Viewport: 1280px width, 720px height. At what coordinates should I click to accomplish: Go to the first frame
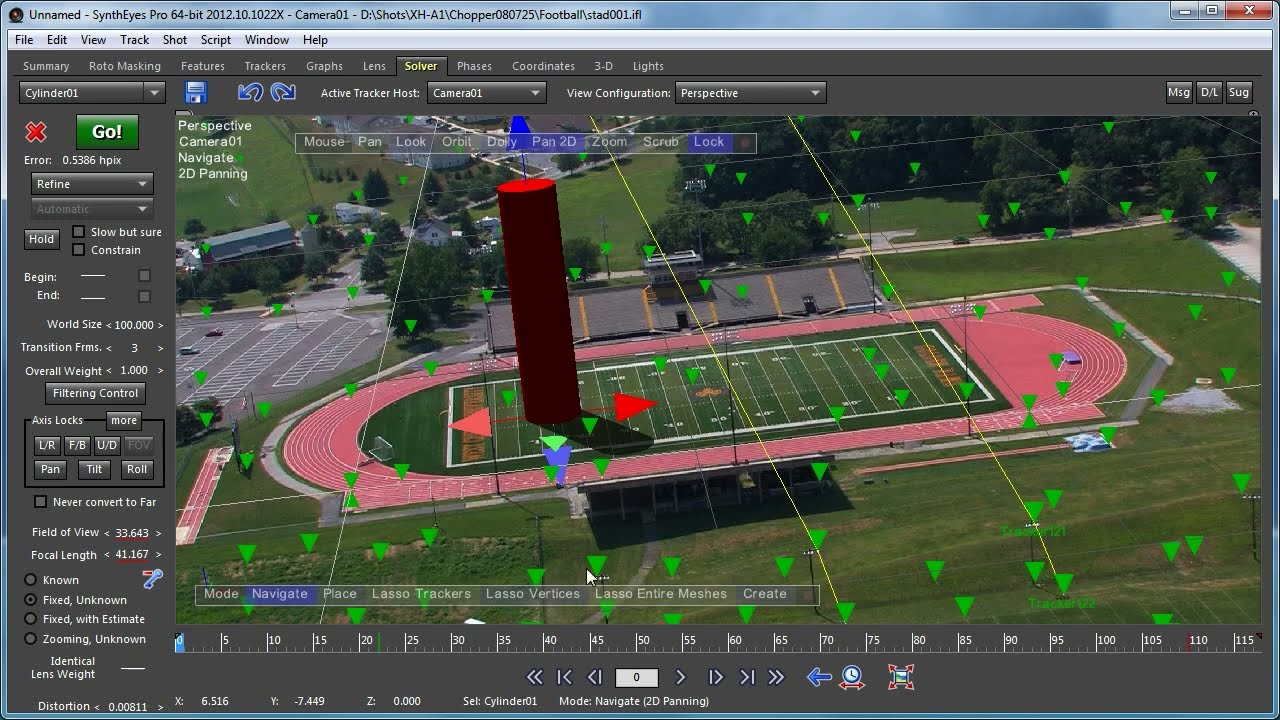[564, 677]
